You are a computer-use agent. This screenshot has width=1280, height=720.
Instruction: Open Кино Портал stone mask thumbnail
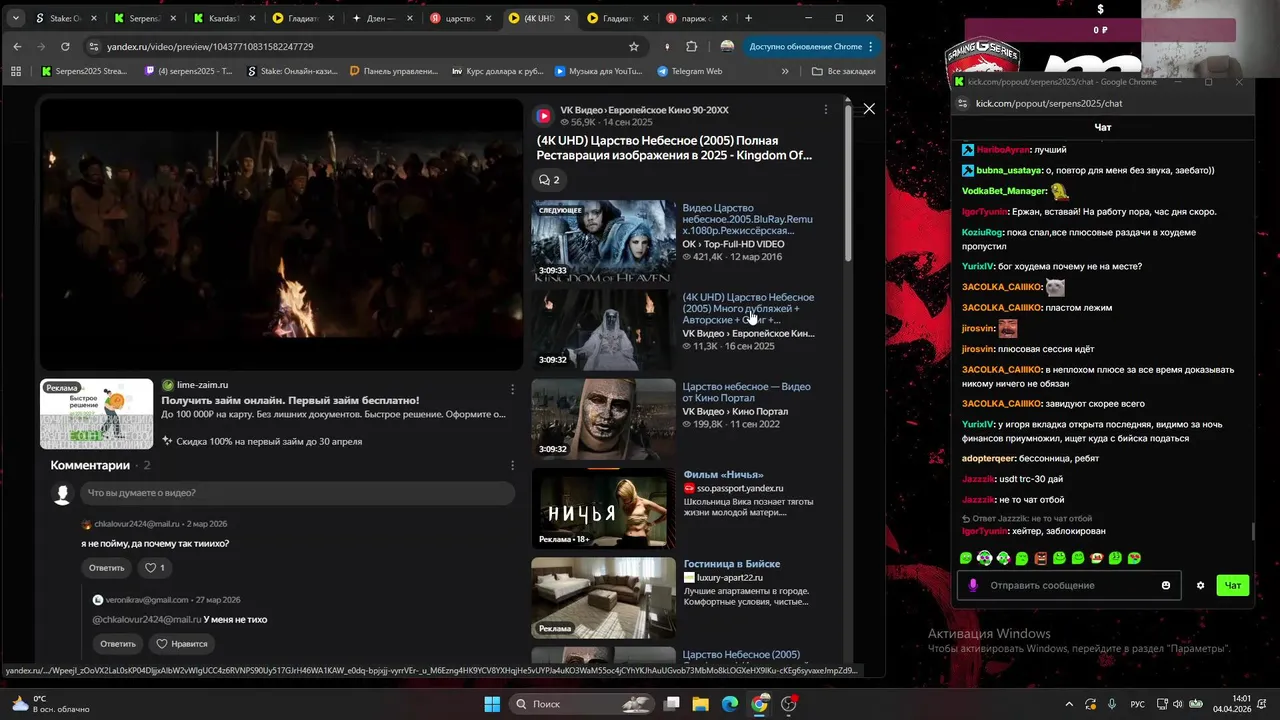coord(603,418)
